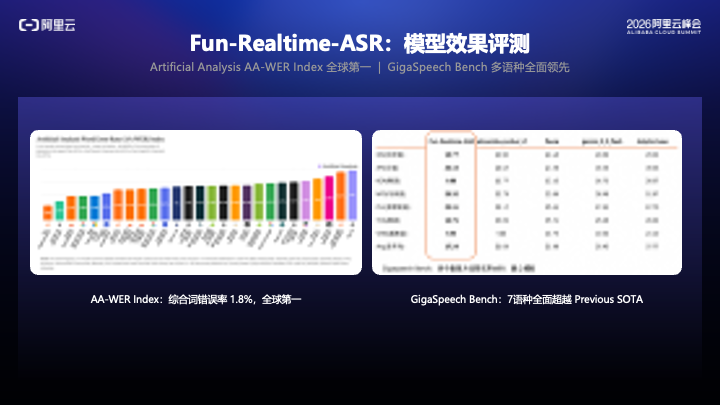720x405 pixels.
Task: Click caption GigaSpeech Bench：7语种全面超越 Previous SOTA
Action: tap(527, 299)
